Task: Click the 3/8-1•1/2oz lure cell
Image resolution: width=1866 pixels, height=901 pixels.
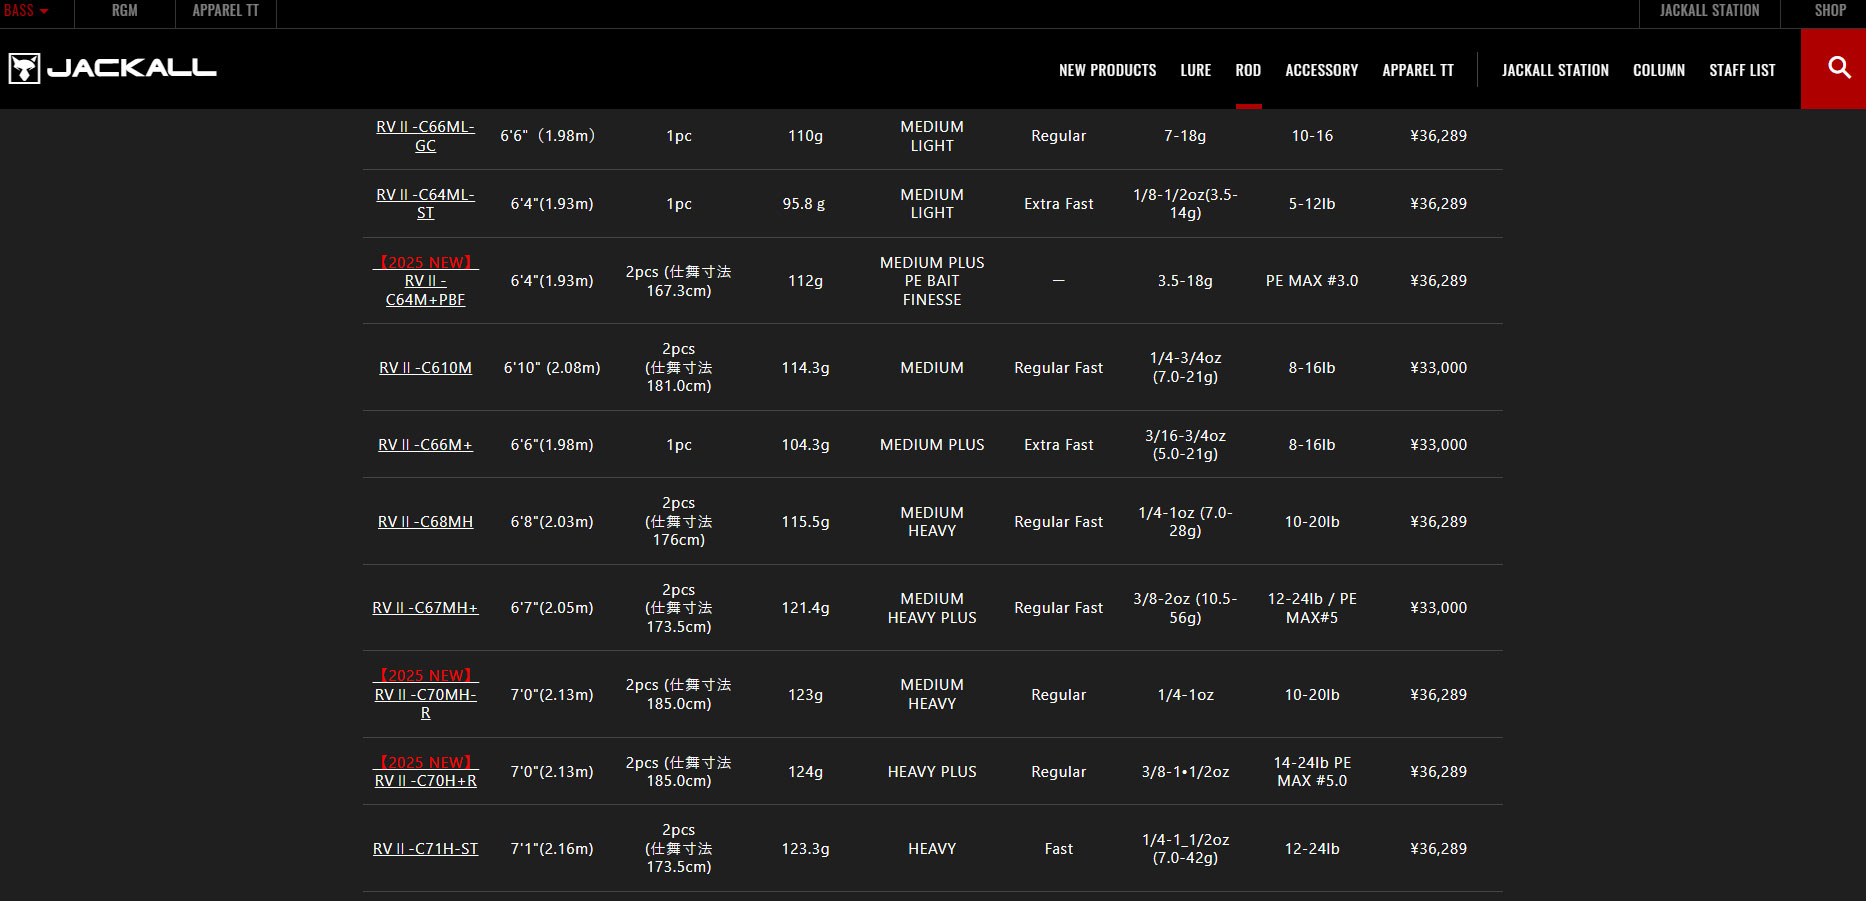Action: click(x=1185, y=772)
